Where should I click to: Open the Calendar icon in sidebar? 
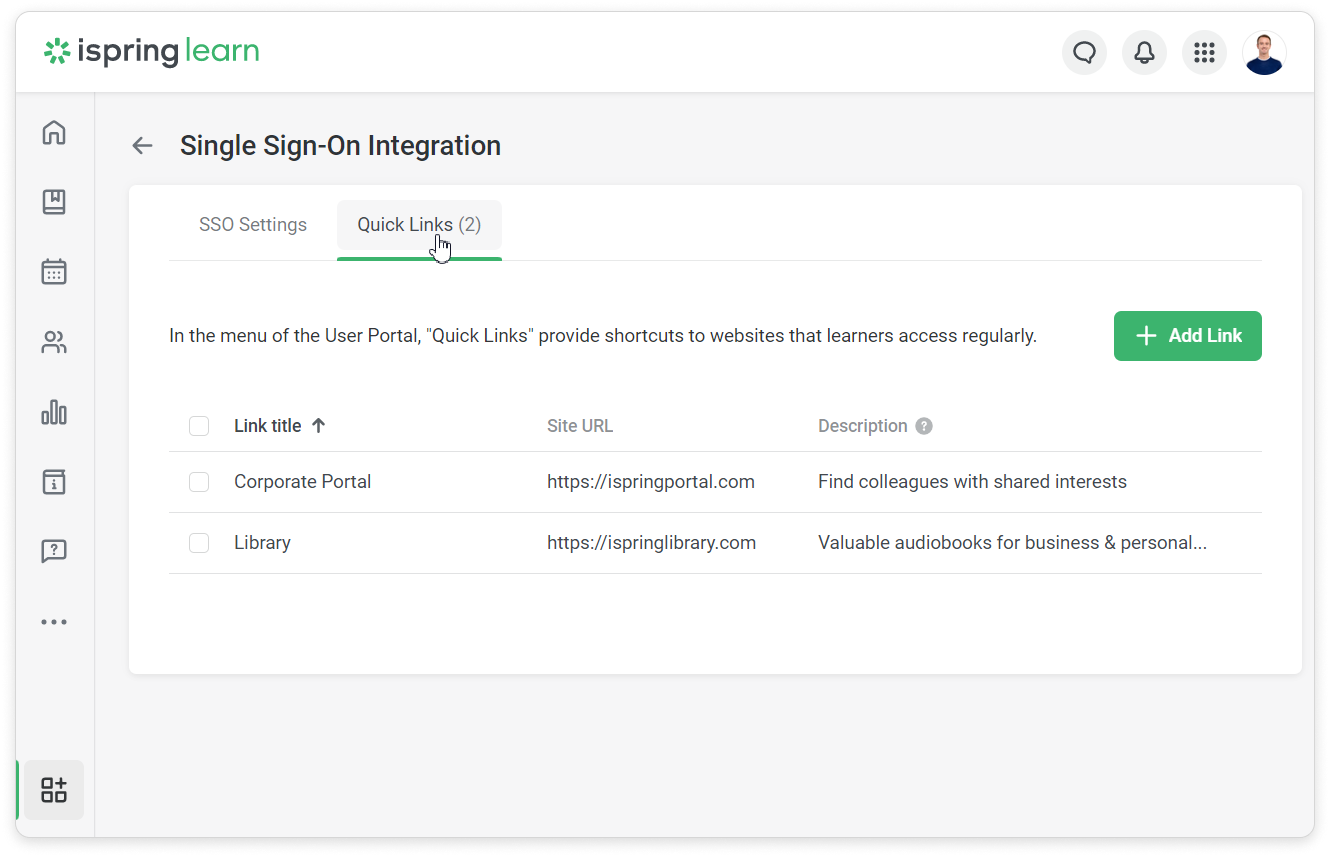pos(54,271)
